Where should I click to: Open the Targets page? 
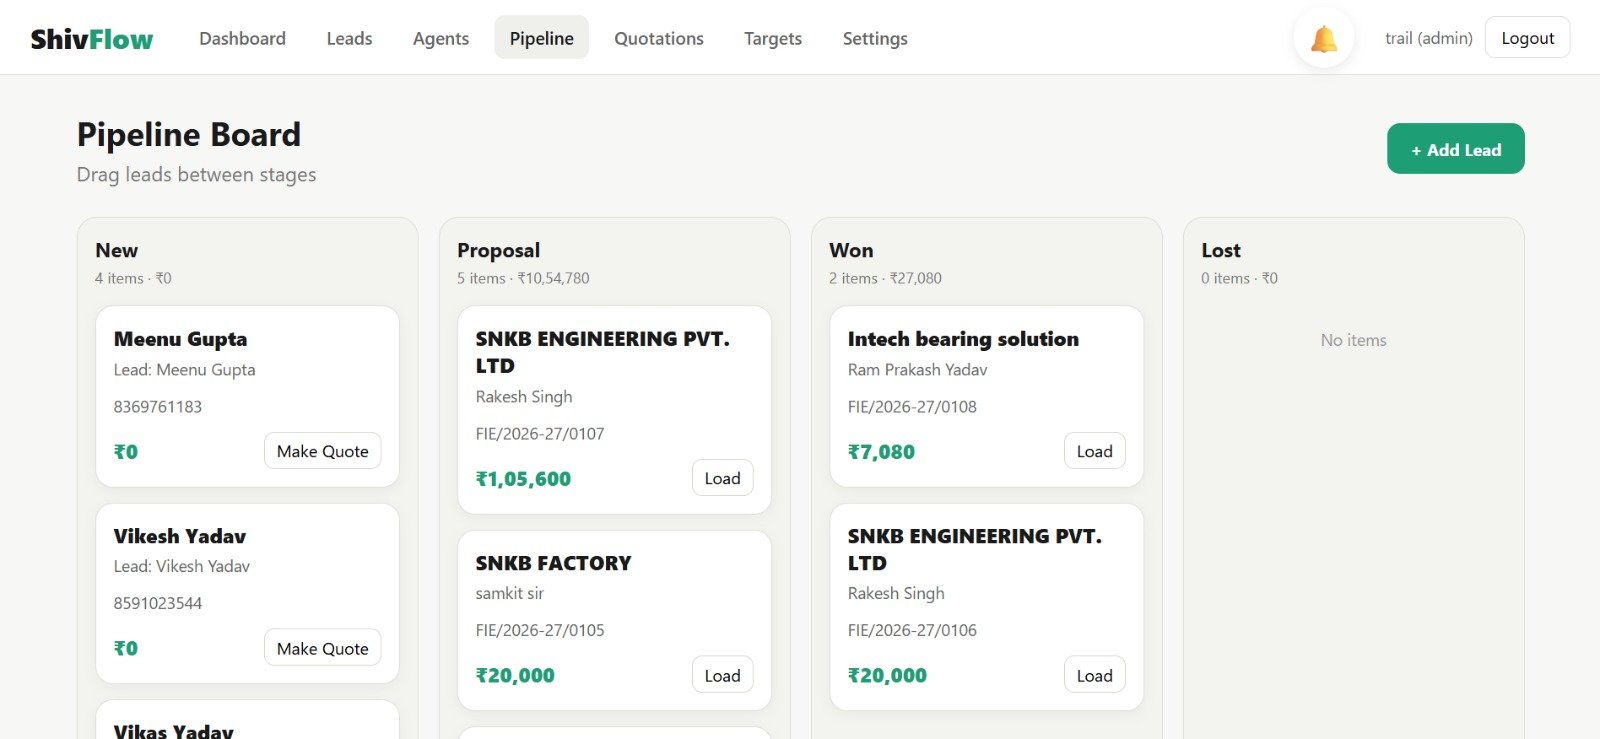tap(773, 38)
